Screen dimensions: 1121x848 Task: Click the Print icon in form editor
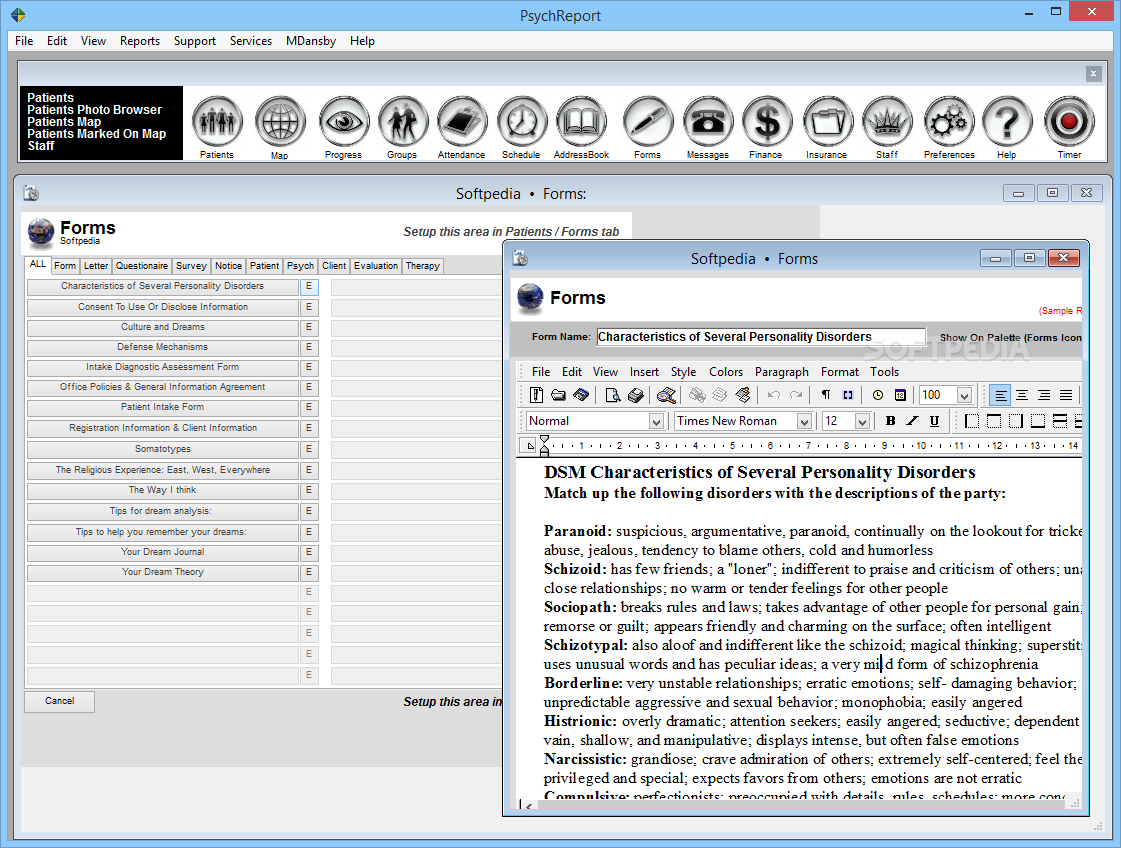635,395
